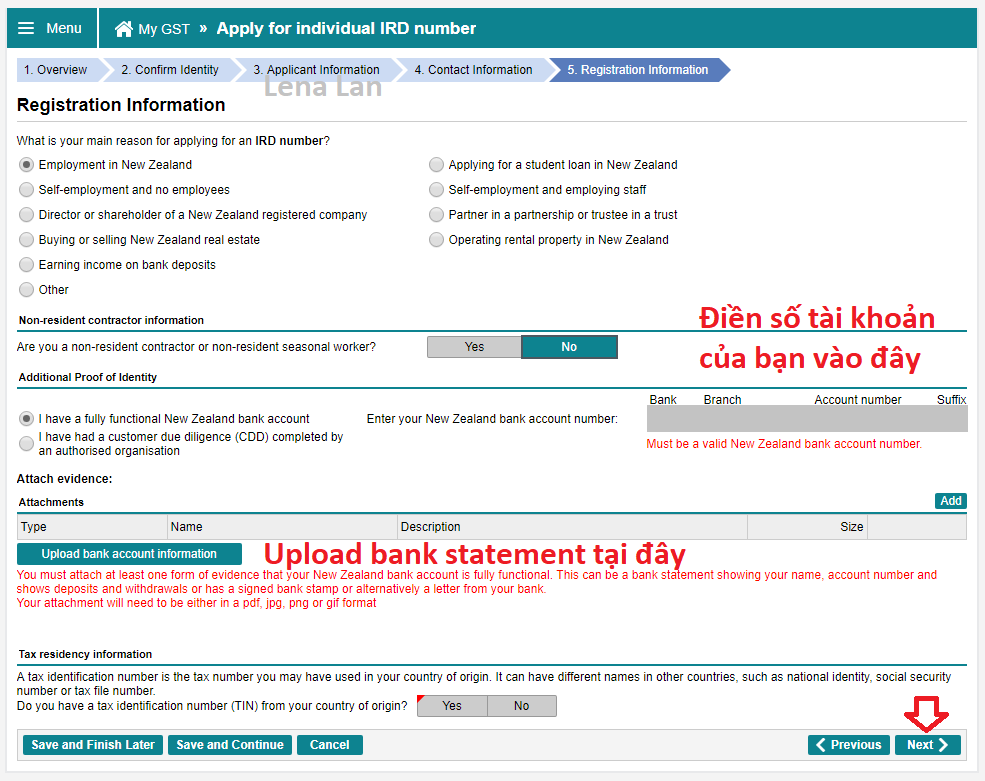Click Save and Finish Later

pos(93,745)
